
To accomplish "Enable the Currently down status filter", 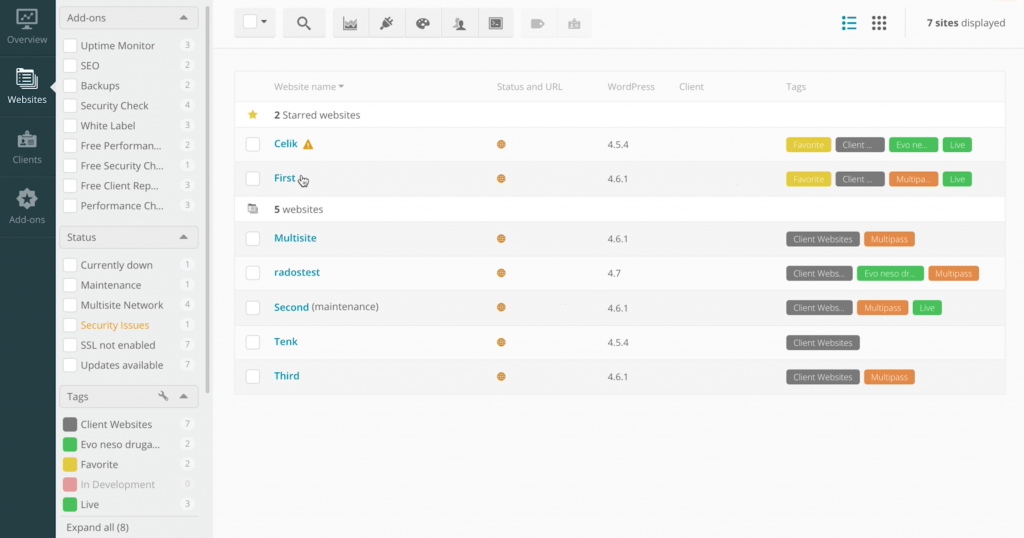I will coord(70,265).
